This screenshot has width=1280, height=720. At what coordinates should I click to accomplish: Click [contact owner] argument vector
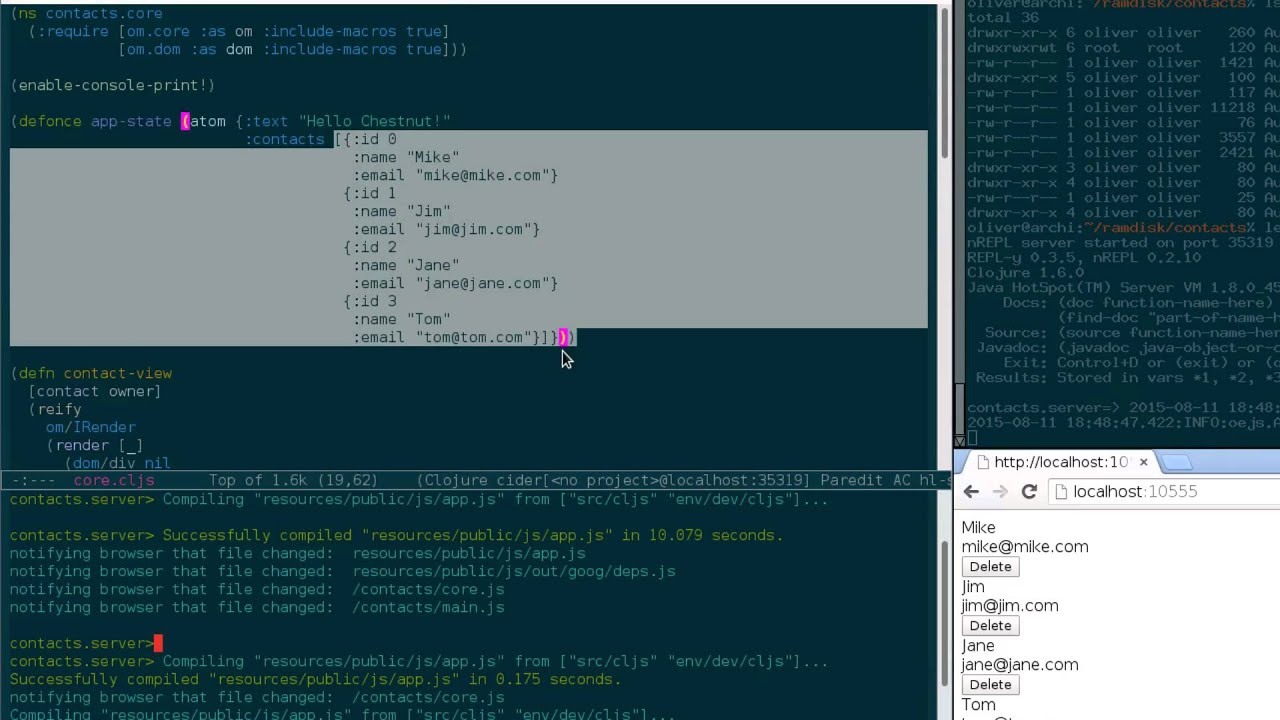pos(95,392)
